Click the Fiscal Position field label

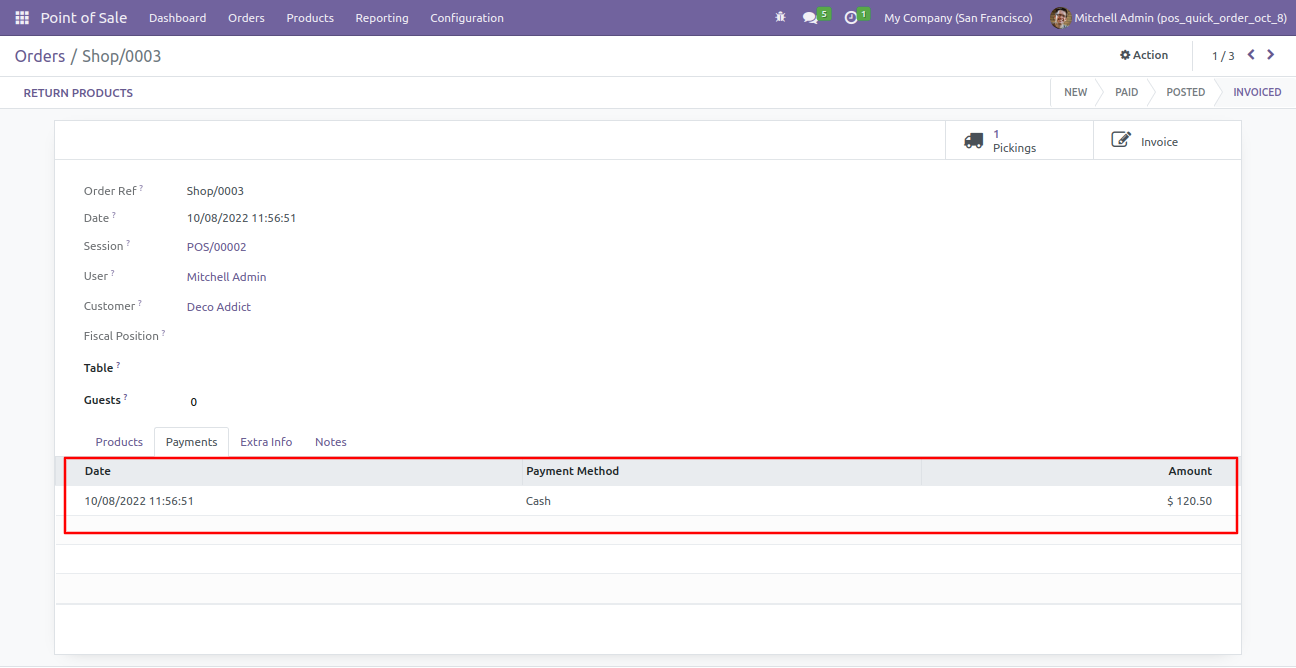(x=121, y=336)
